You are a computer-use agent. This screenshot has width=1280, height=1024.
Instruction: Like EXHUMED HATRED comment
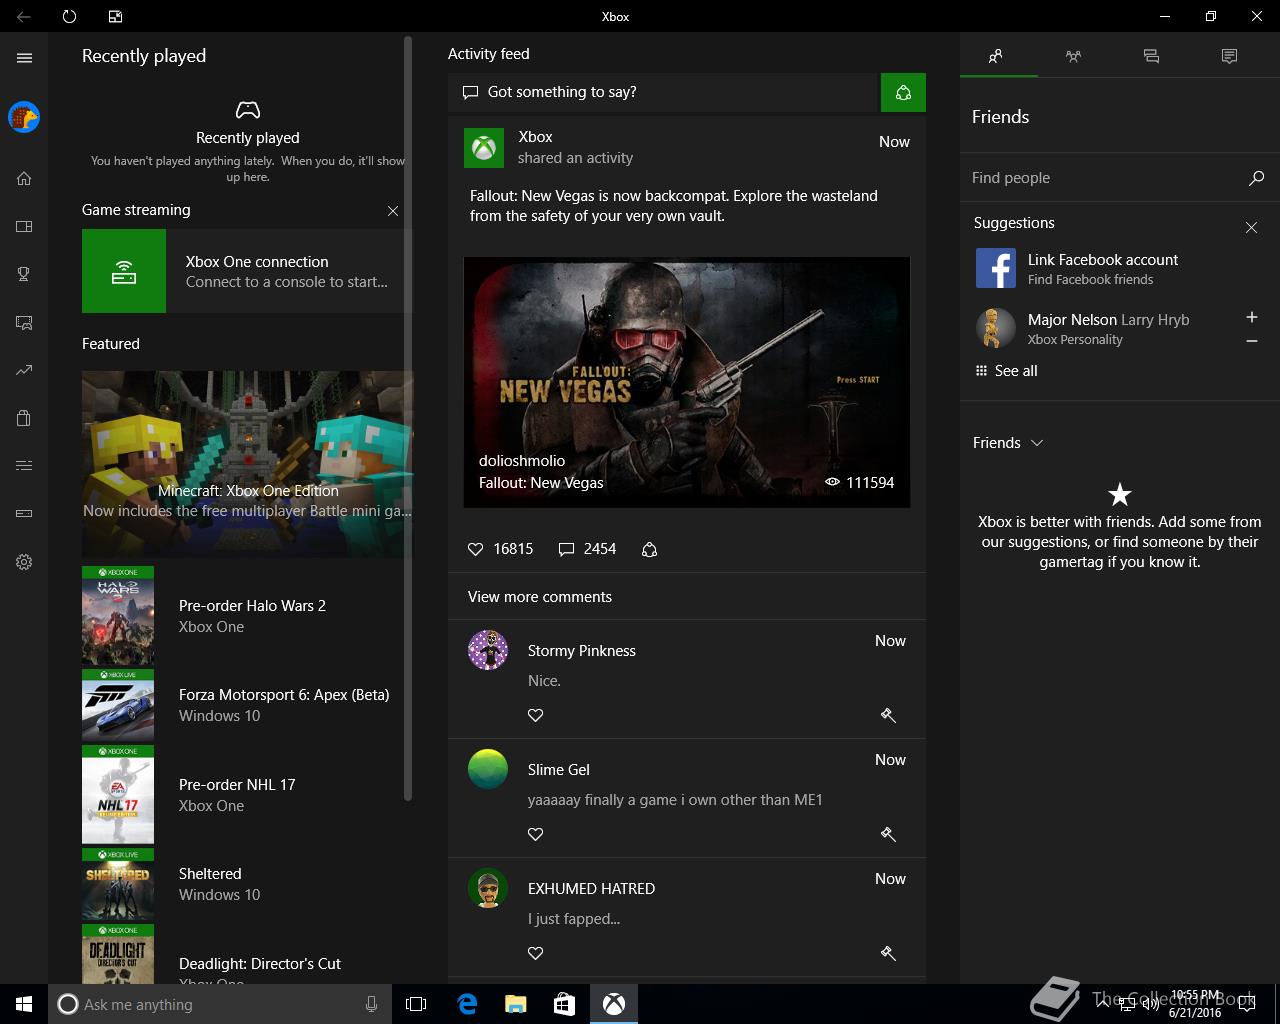(x=536, y=953)
